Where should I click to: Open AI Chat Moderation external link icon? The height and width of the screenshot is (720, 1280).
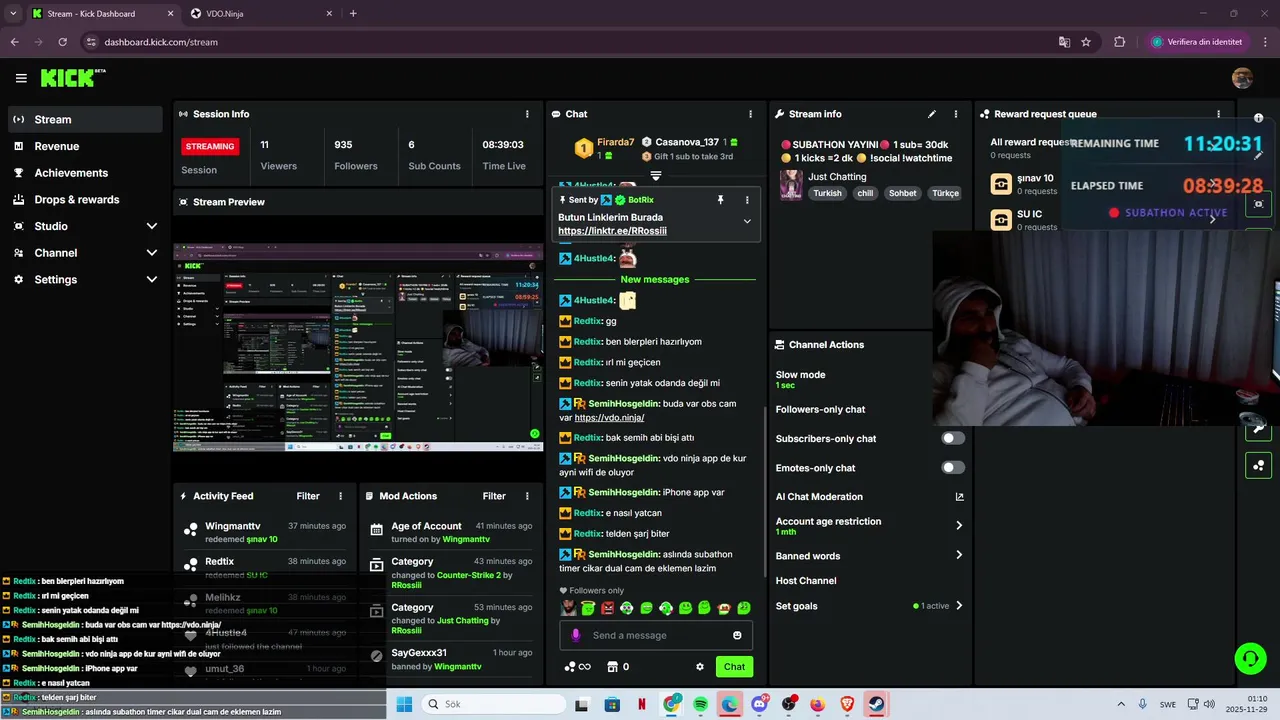pyautogui.click(x=960, y=497)
